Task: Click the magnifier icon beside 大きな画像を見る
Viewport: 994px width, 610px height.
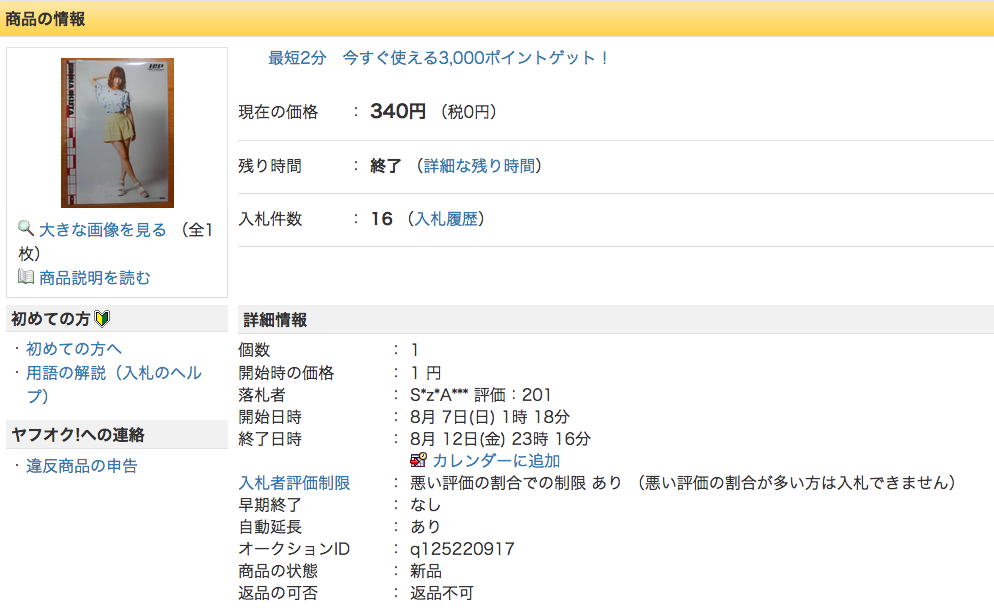Action: 26,229
